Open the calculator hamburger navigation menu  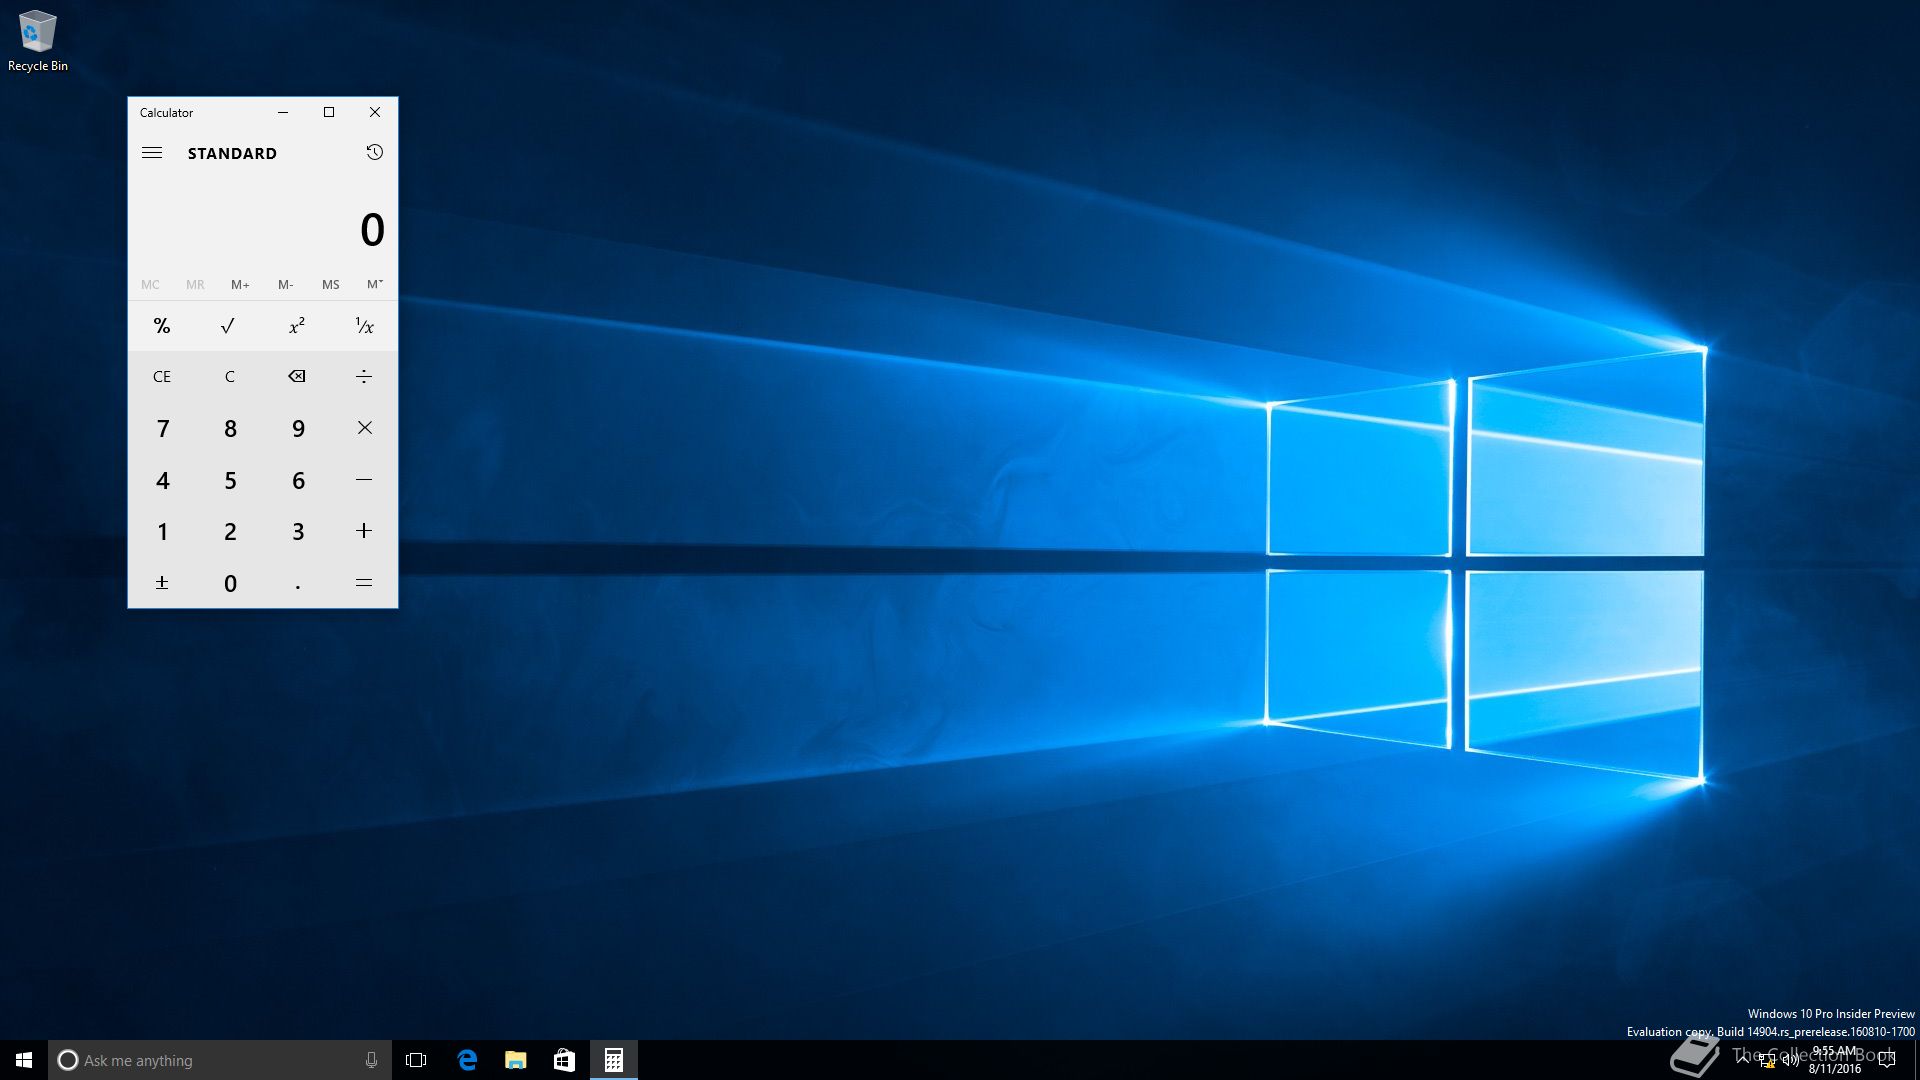click(x=152, y=153)
